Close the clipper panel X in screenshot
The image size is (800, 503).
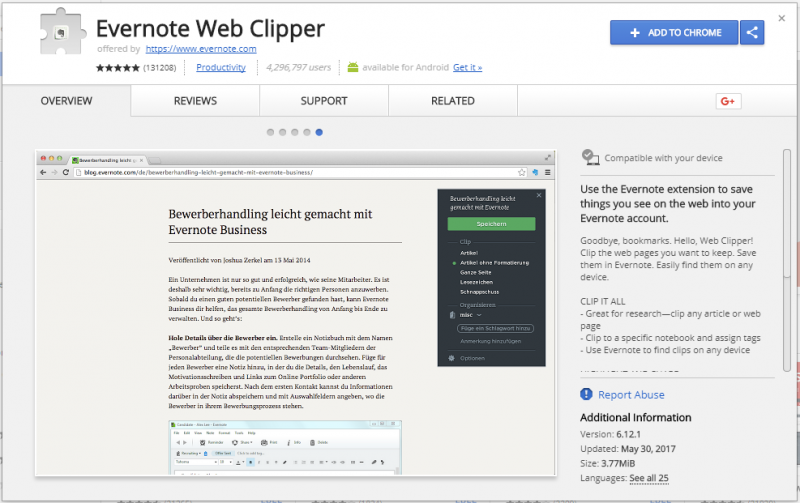(x=539, y=195)
